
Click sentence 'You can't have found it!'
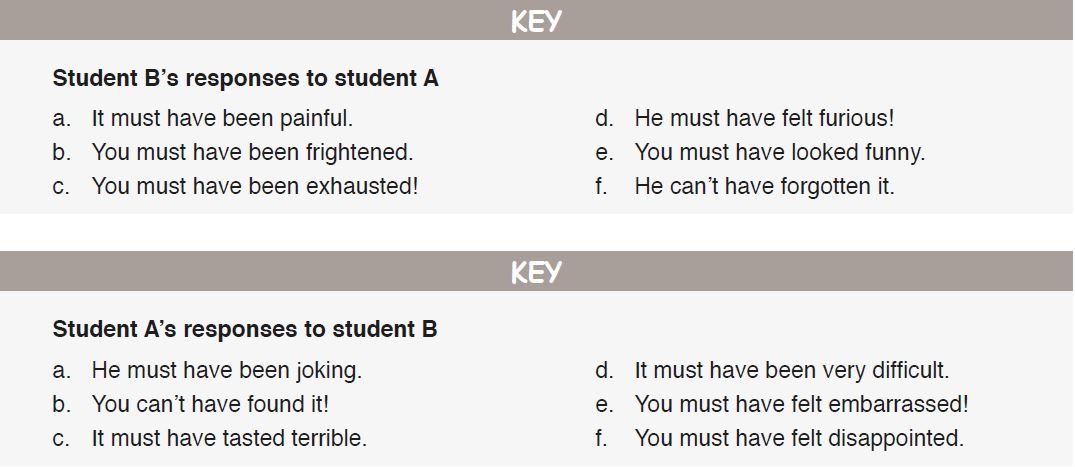pyautogui.click(x=210, y=404)
